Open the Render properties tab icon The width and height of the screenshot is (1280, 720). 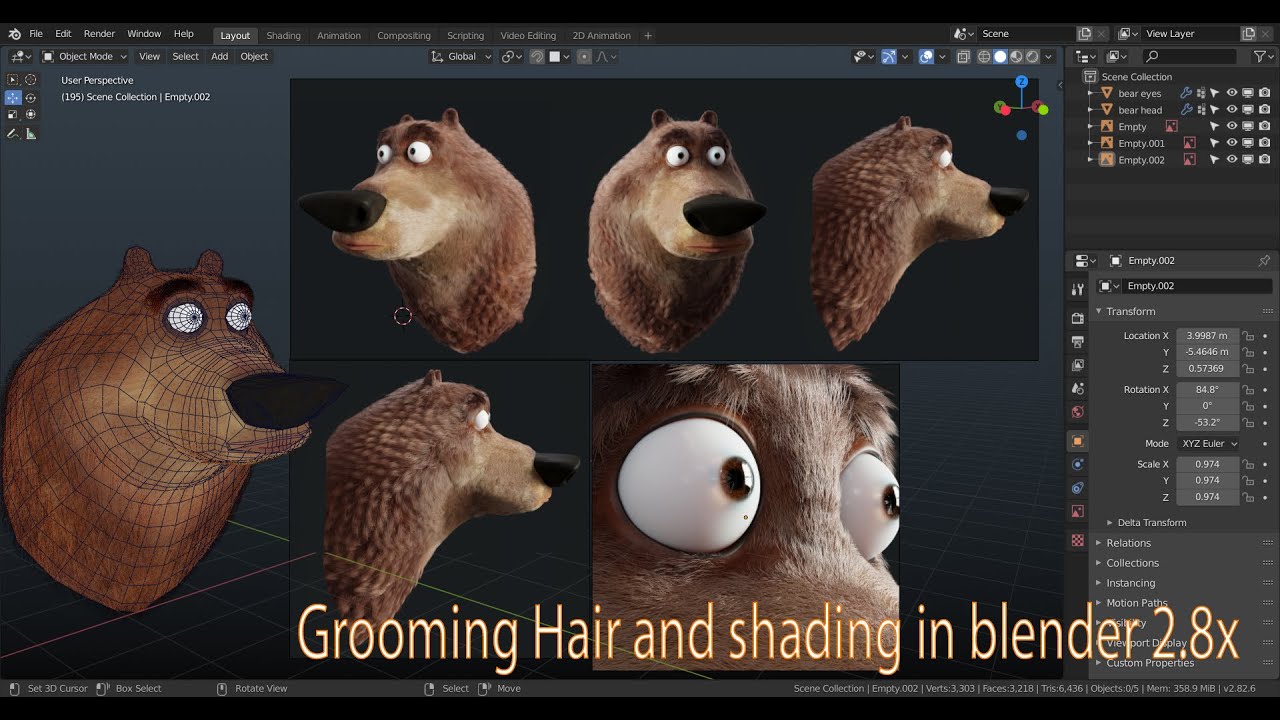(x=1077, y=318)
